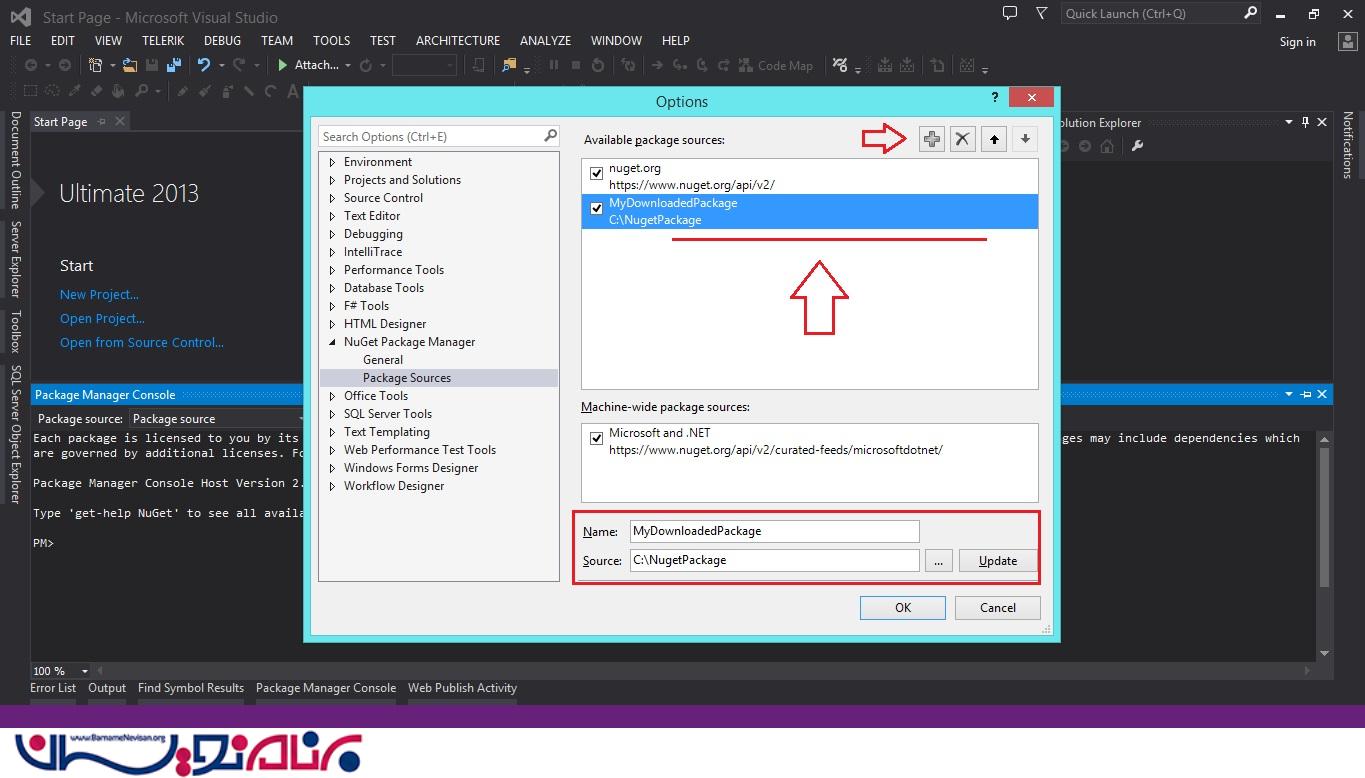Screen dimensions: 1365x778
Task: Click the Save All toolbar icon
Action: 174,65
